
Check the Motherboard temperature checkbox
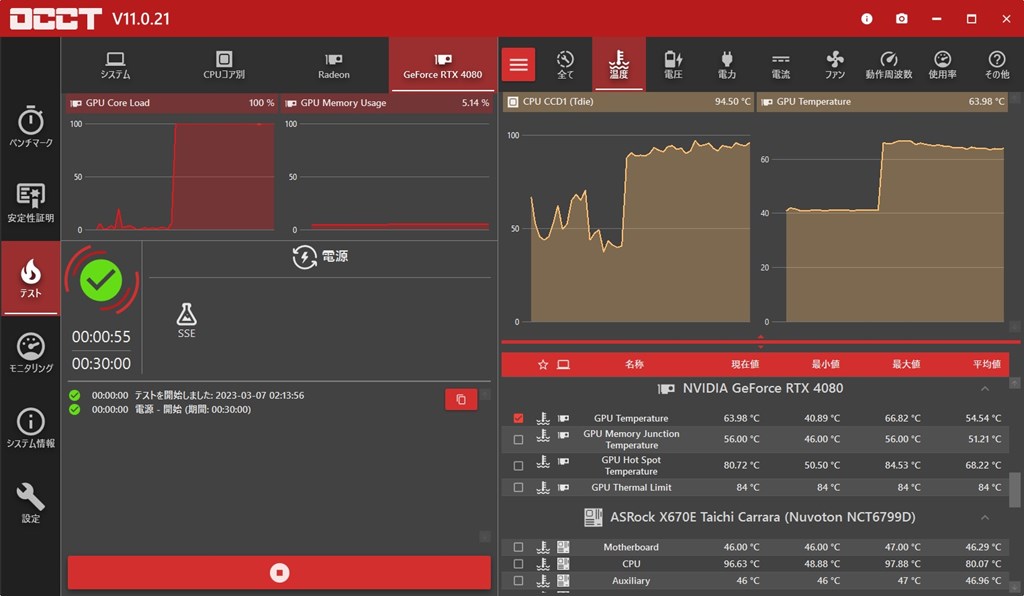pos(519,547)
